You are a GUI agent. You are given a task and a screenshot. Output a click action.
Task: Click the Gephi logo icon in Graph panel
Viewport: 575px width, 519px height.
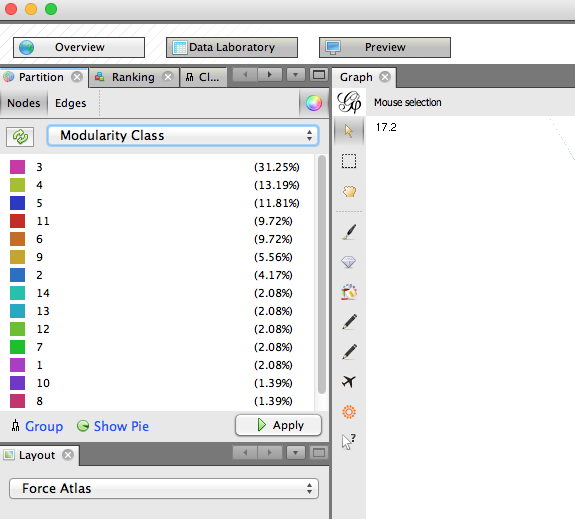[349, 102]
